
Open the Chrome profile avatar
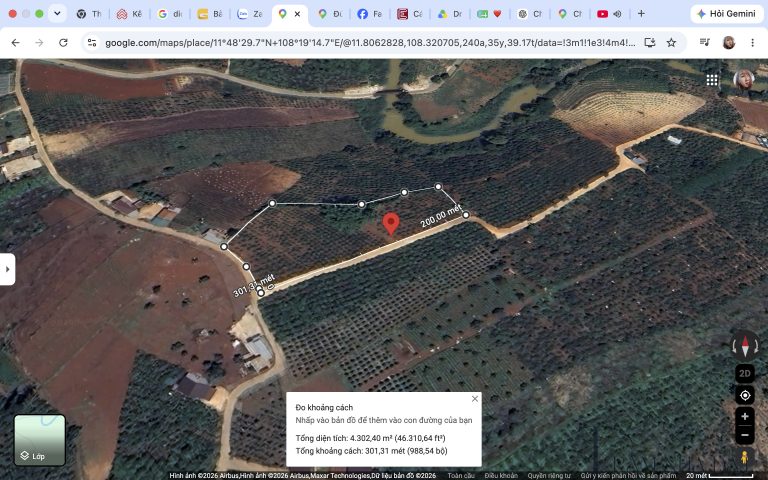(729, 43)
